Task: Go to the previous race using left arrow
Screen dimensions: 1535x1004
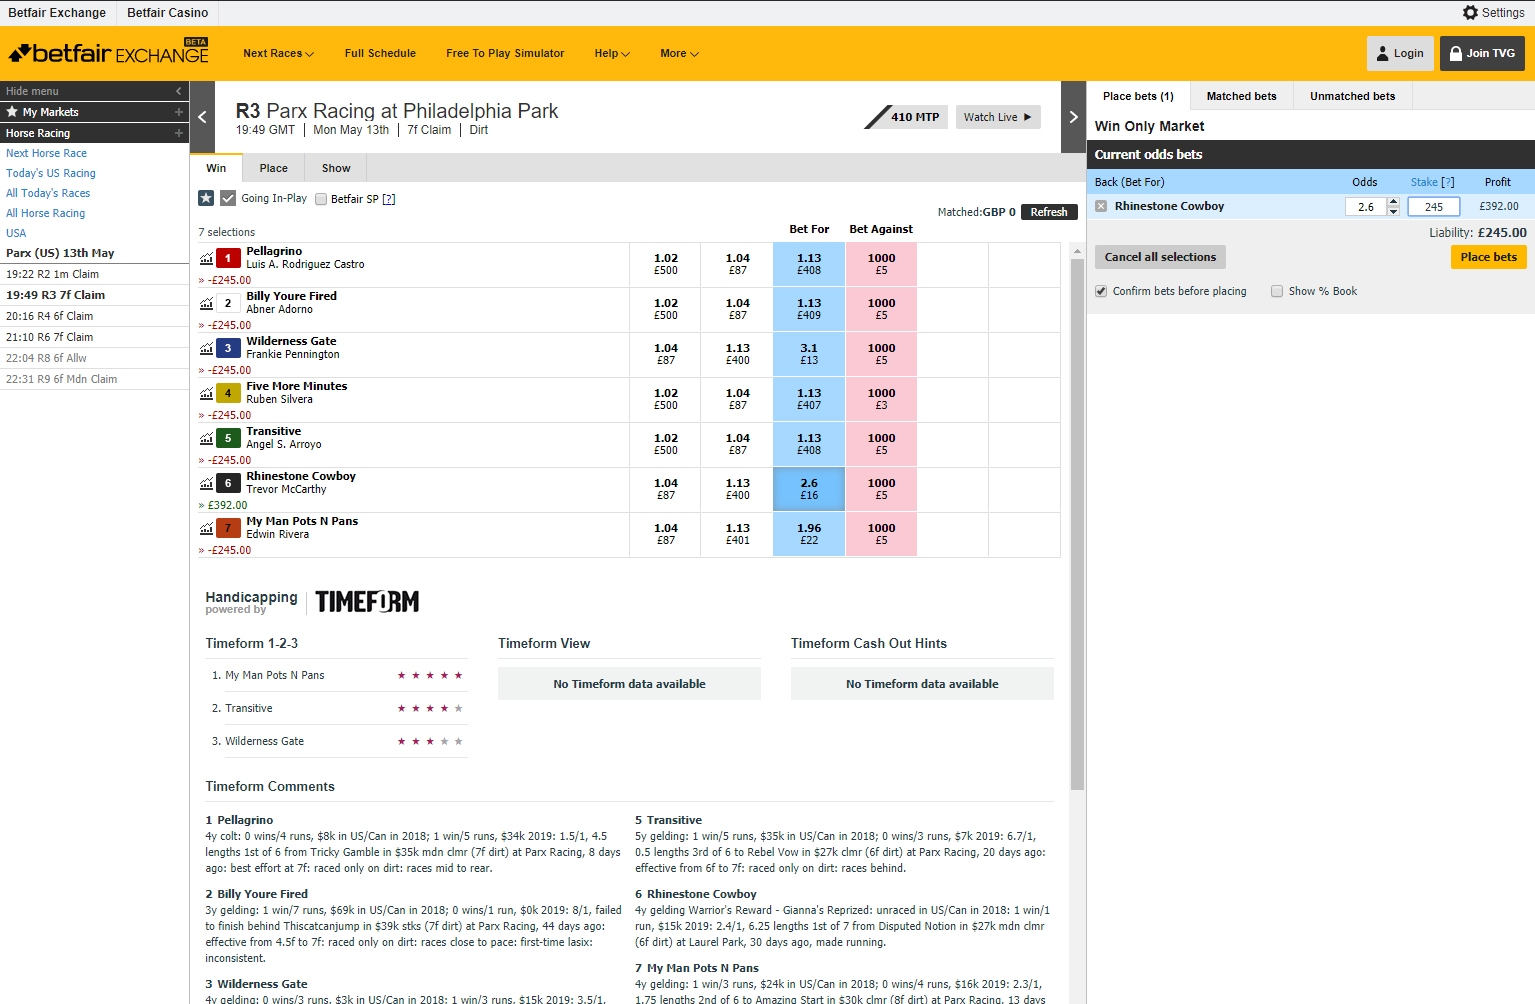Action: pos(202,117)
